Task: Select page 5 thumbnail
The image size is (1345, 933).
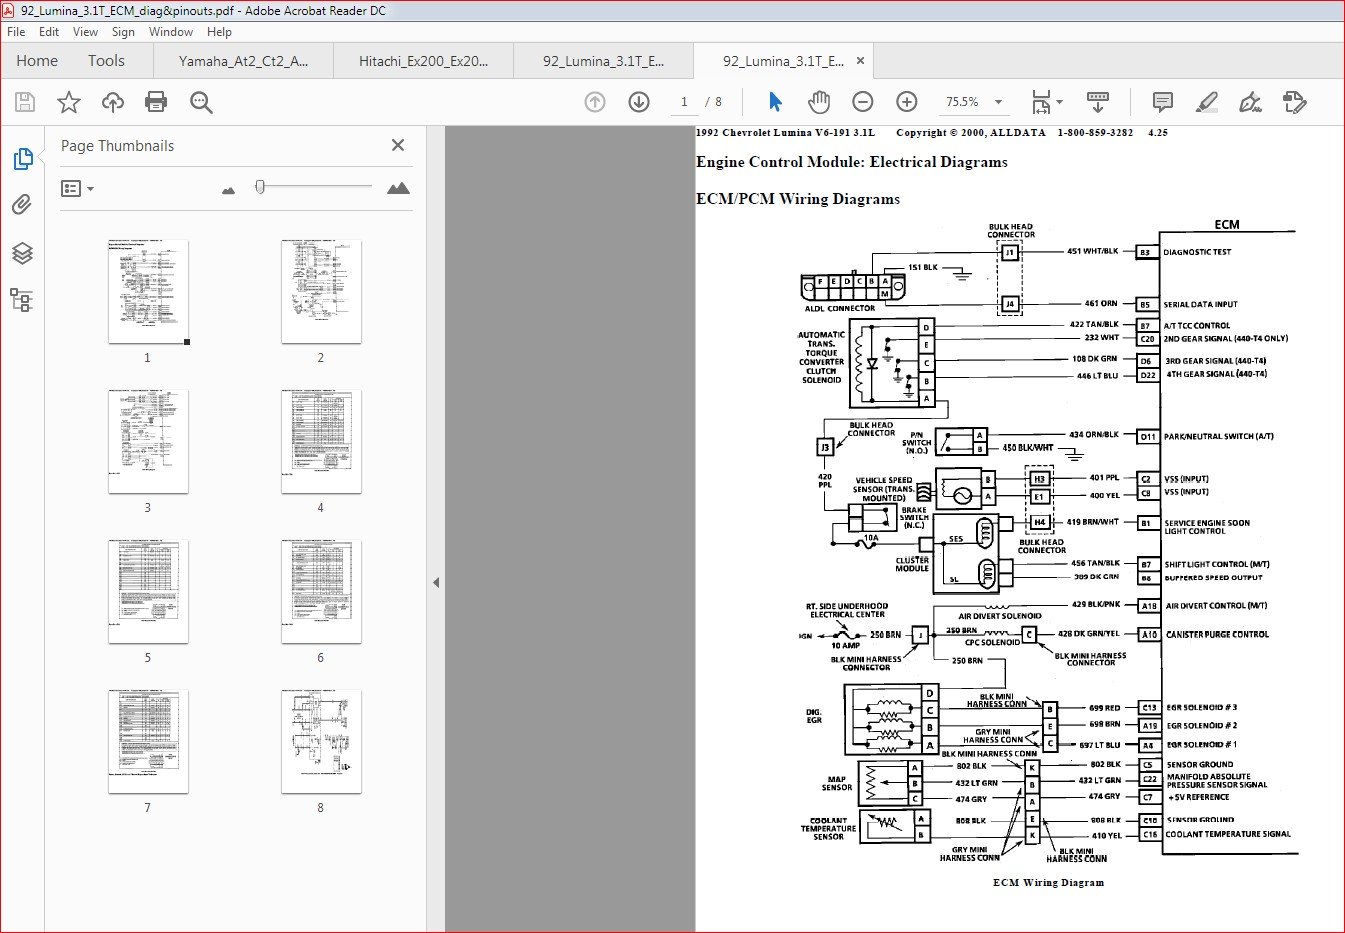Action: (x=148, y=592)
